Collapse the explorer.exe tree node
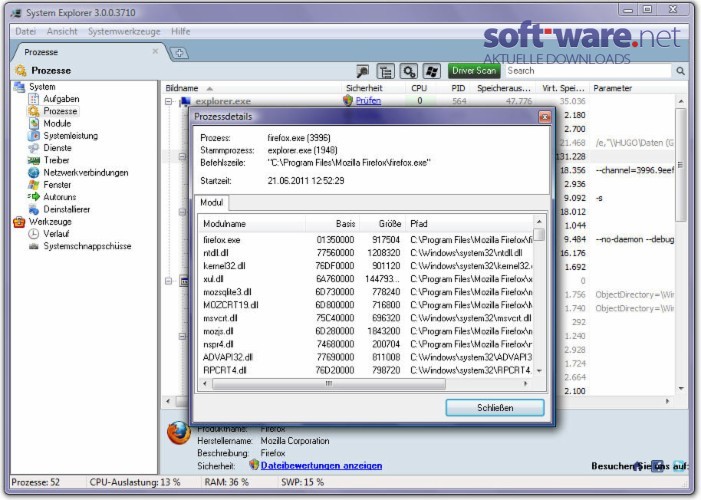Viewport: 701px width, 500px height. (x=169, y=102)
